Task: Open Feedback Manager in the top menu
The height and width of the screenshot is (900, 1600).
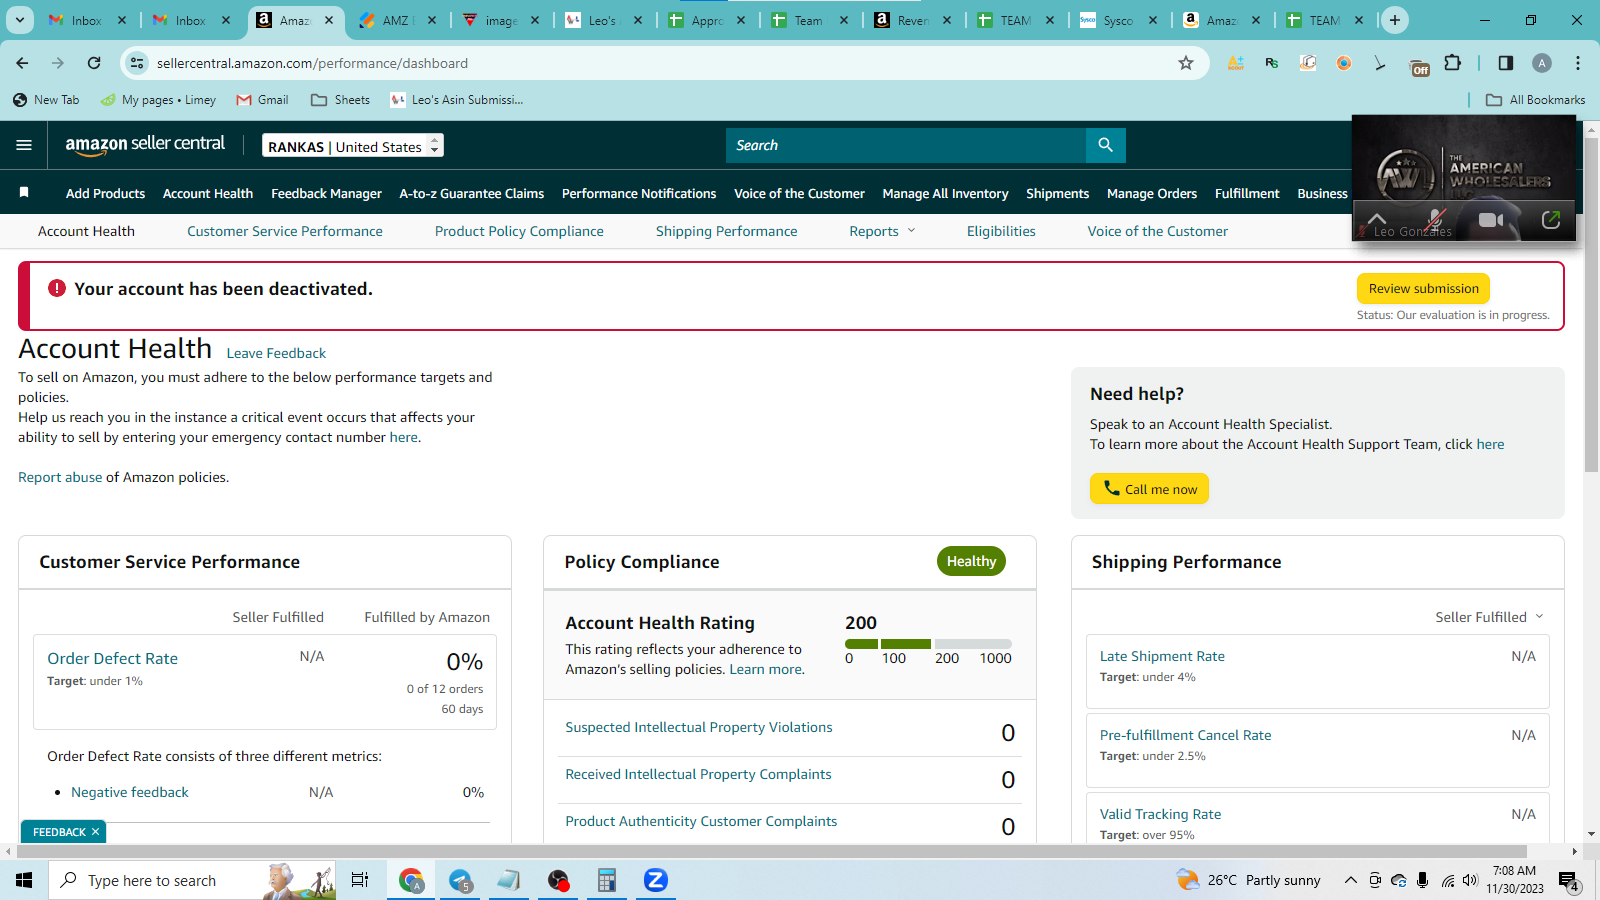Action: pos(326,194)
